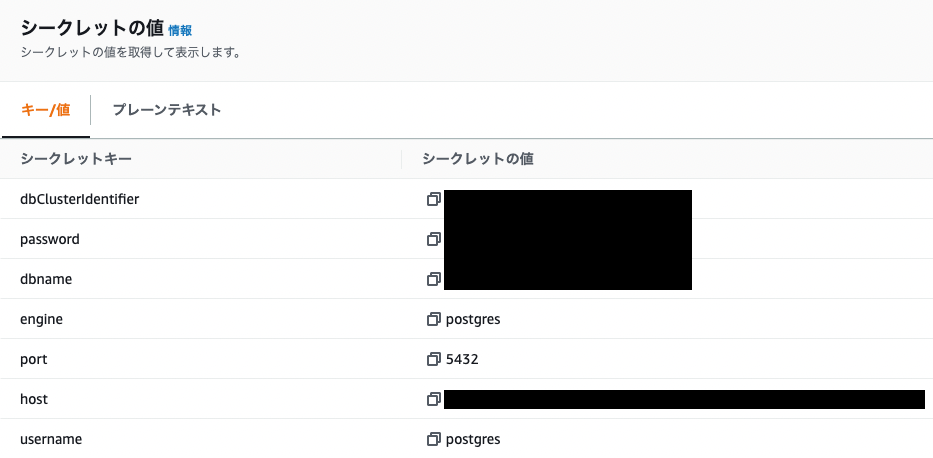
Task: Click the column divider between headers
Action: [402, 159]
